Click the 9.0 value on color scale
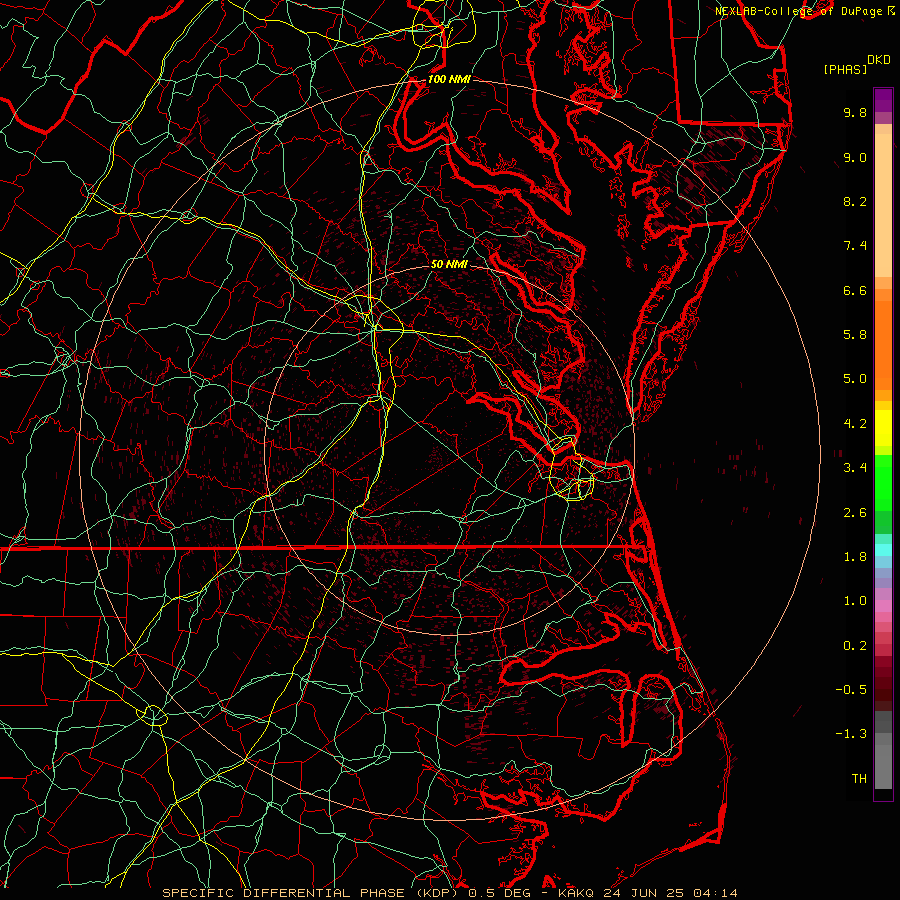Viewport: 900px width, 900px height. point(855,157)
